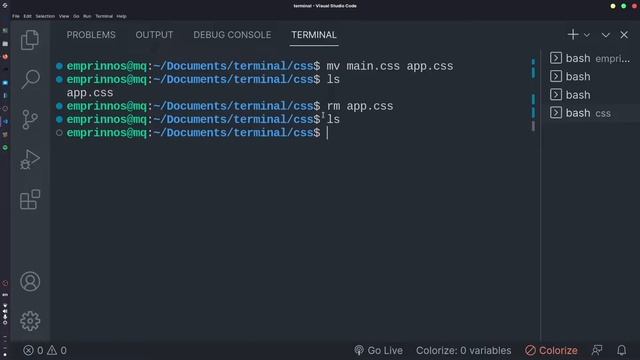Image resolution: width=640 pixels, height=360 pixels.
Task: Click the 'rm app.css' command text
Action: pyautogui.click(x=360, y=106)
